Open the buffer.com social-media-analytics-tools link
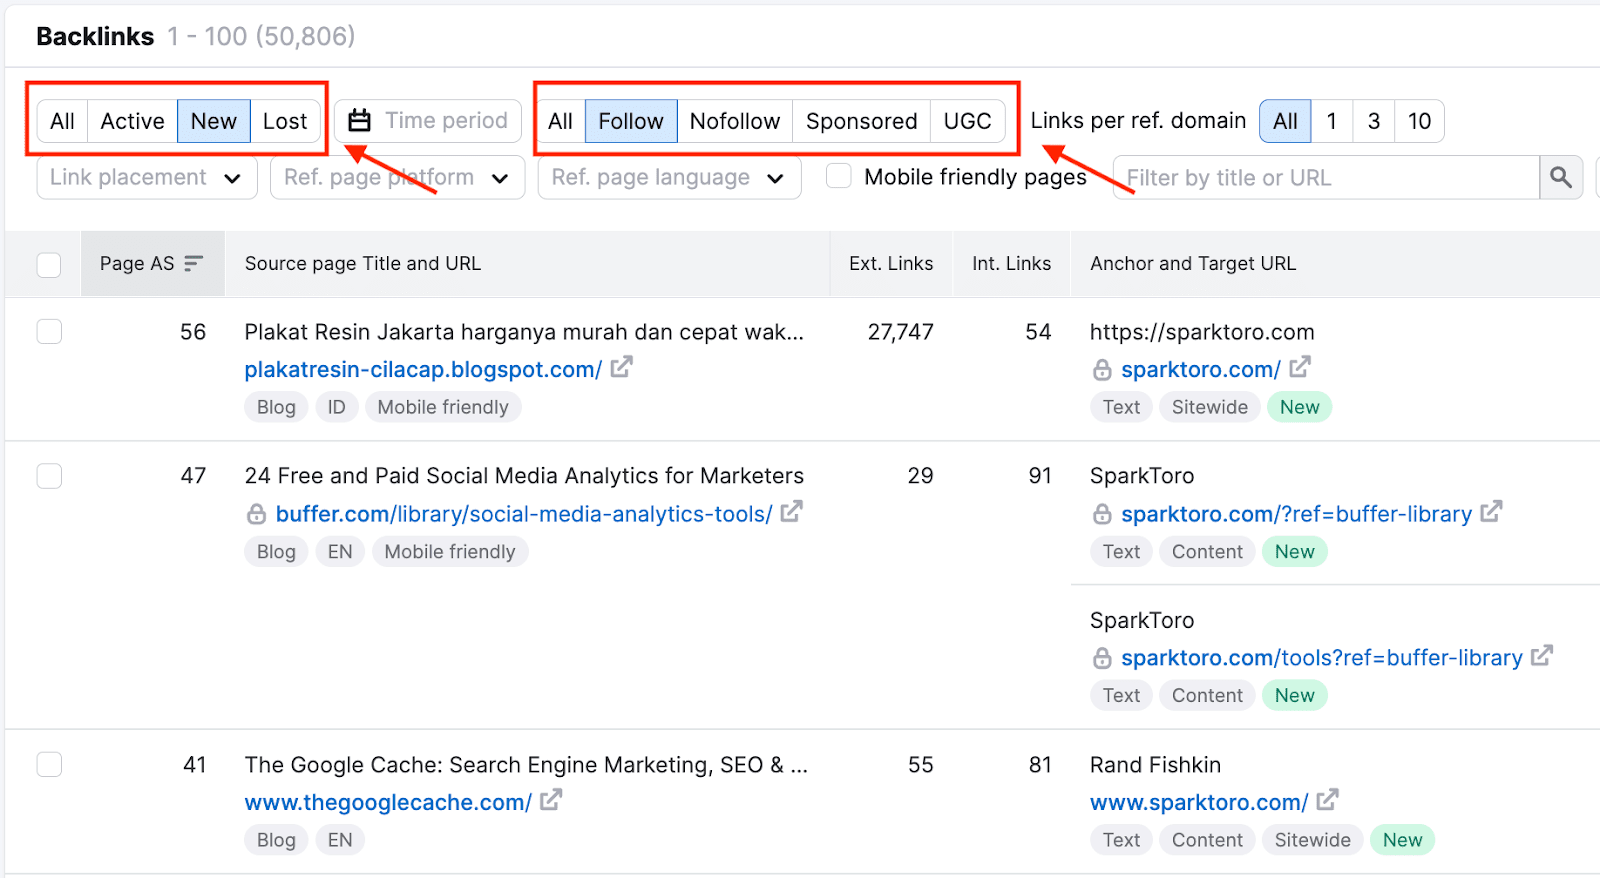Image resolution: width=1600 pixels, height=878 pixels. pos(523,514)
